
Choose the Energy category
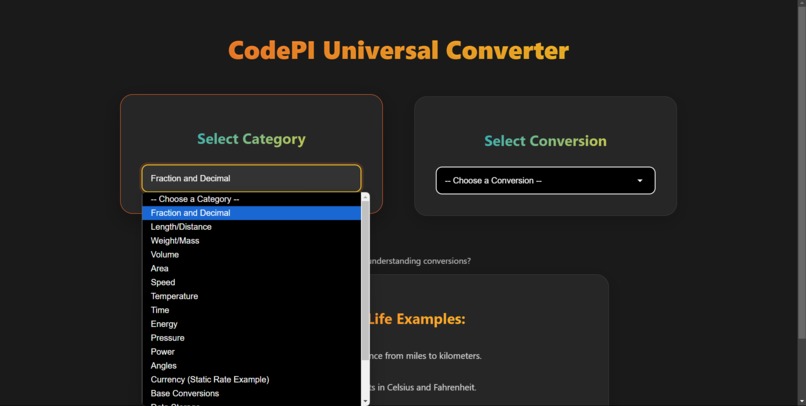(x=251, y=324)
